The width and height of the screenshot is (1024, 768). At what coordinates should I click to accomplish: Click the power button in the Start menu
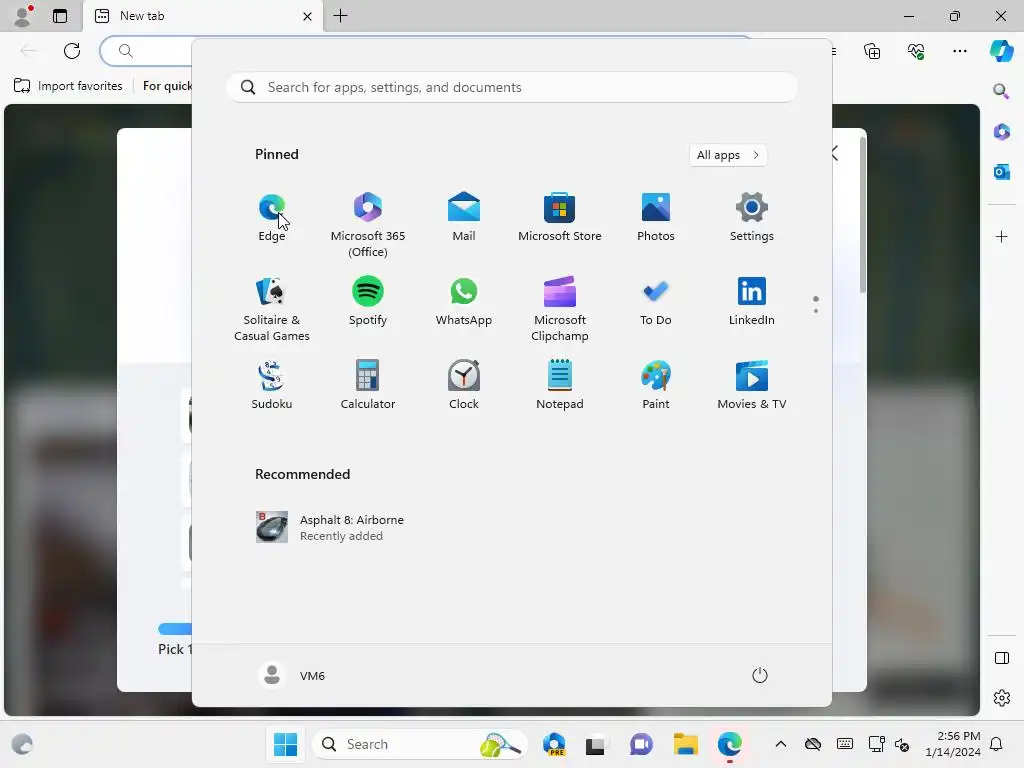point(760,675)
